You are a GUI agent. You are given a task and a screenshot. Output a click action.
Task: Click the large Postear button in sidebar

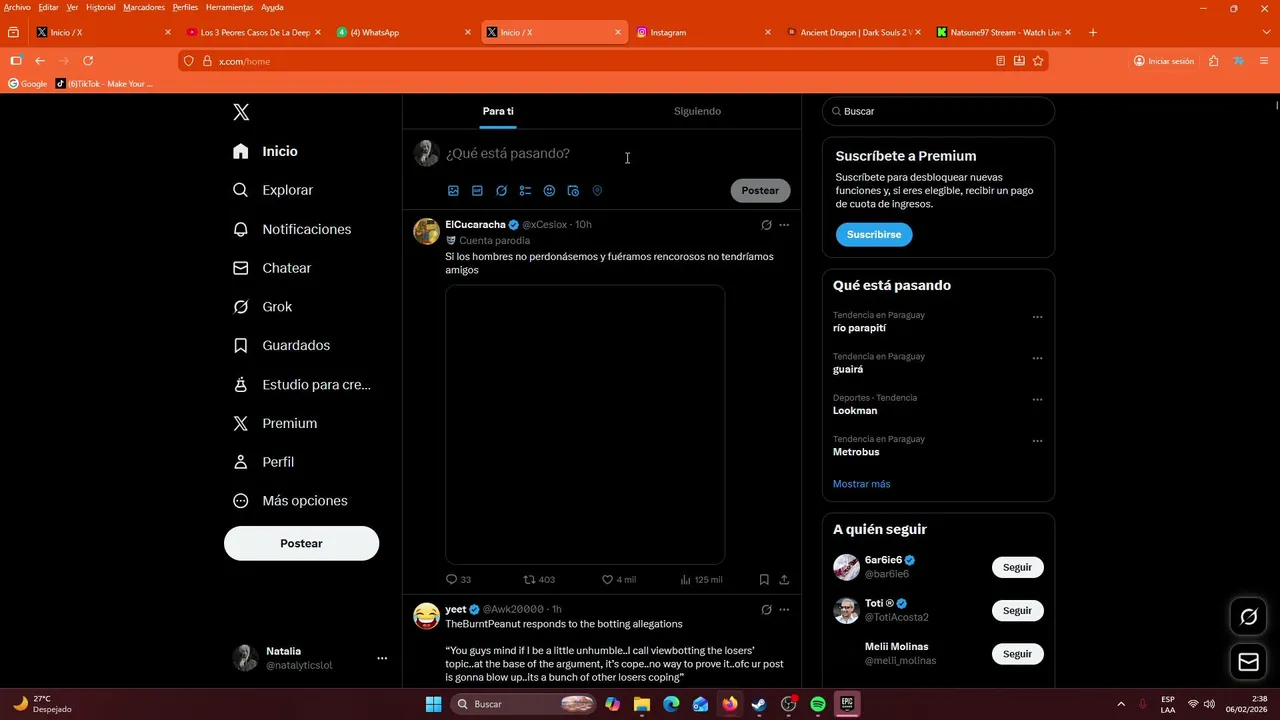point(301,543)
